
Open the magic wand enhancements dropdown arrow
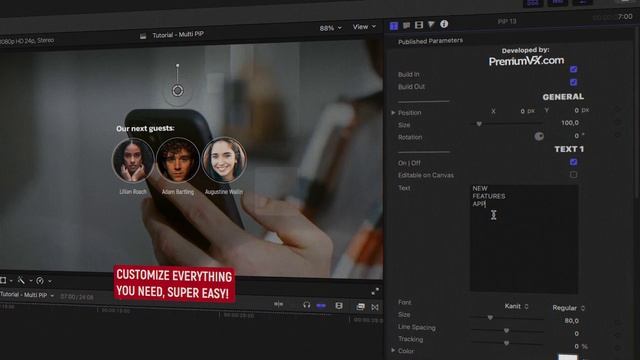[x=31, y=281]
